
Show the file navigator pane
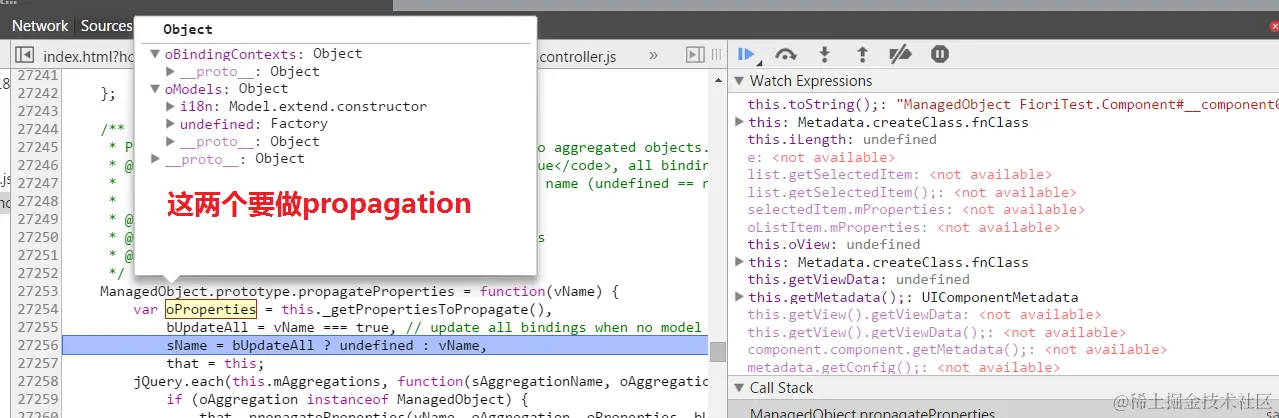tap(25, 55)
